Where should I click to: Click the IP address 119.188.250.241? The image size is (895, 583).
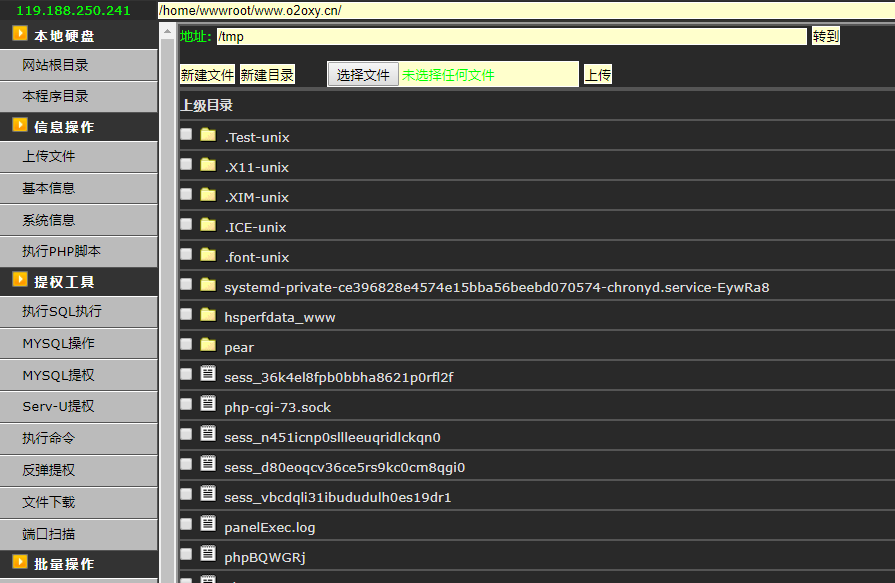pyautogui.click(x=74, y=10)
